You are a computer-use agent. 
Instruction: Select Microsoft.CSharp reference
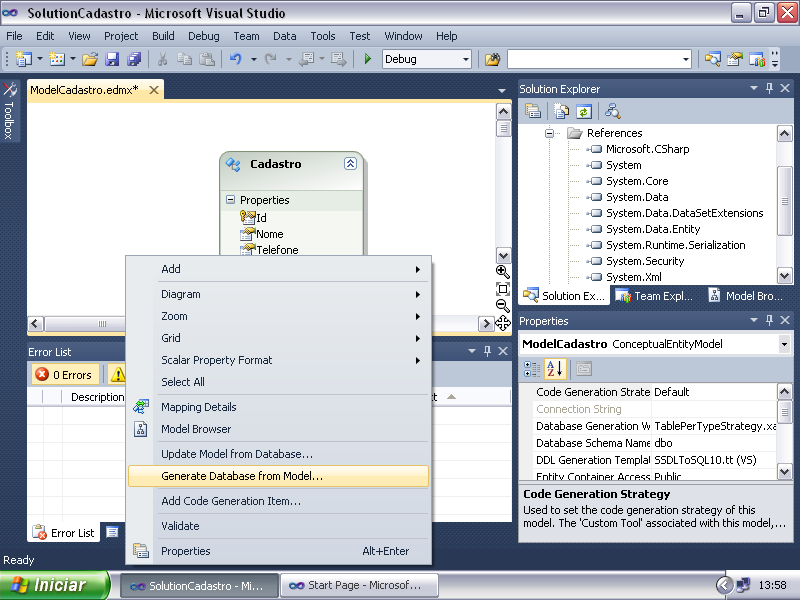click(x=647, y=149)
